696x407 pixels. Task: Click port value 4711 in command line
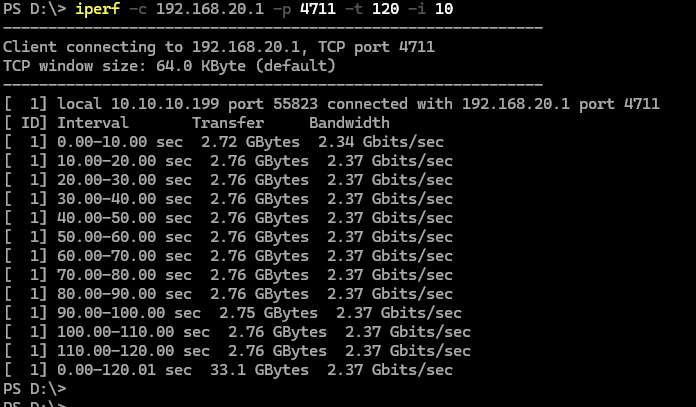tap(317, 9)
